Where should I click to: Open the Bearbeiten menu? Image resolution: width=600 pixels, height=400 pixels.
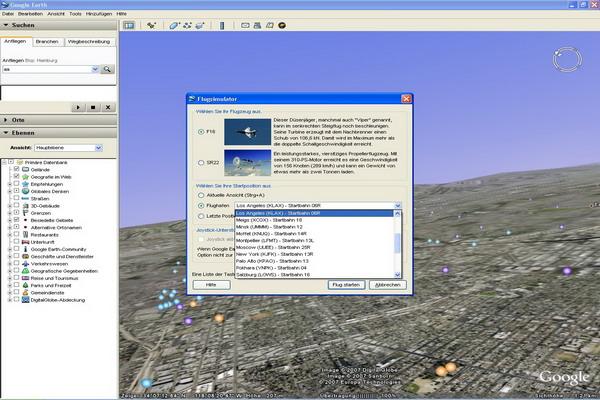click(x=30, y=14)
